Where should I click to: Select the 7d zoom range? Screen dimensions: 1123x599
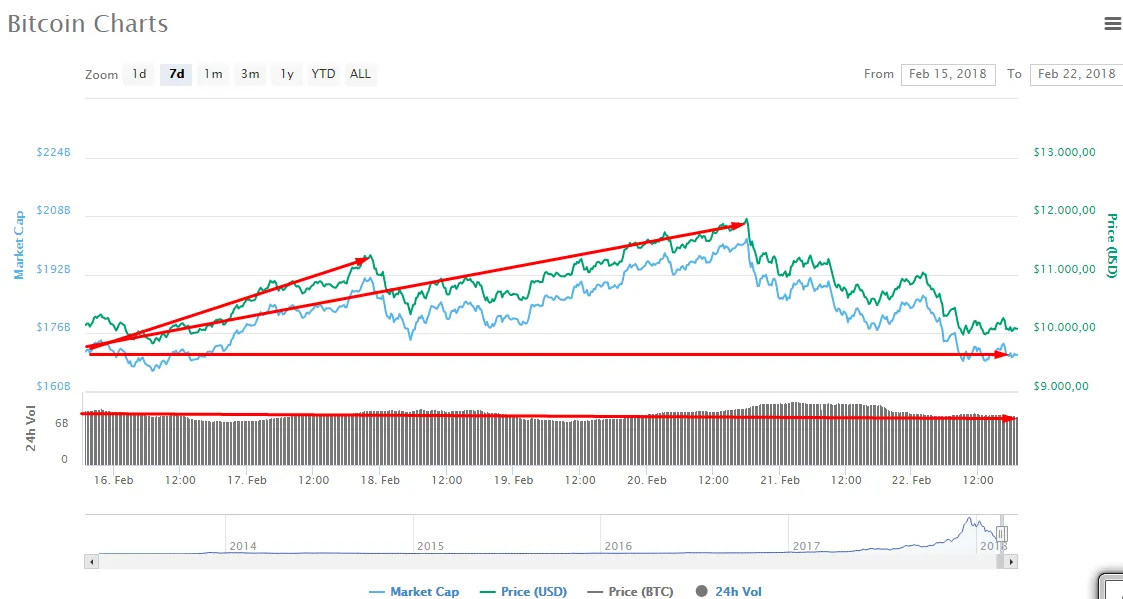point(176,74)
